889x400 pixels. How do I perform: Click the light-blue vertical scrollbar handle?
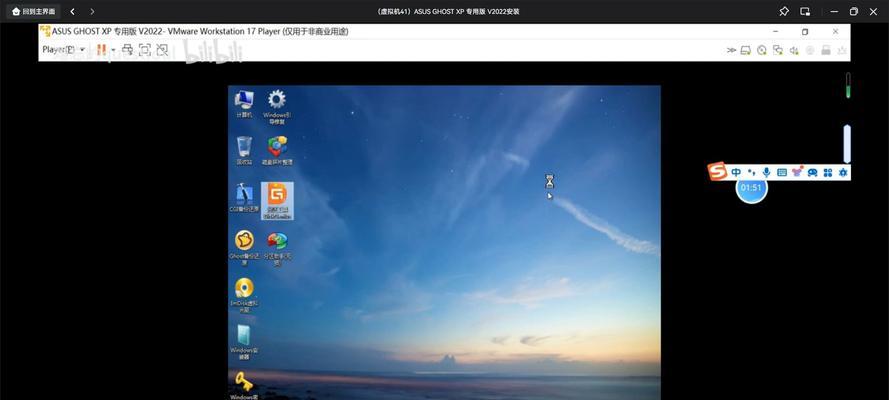pyautogui.click(x=847, y=144)
